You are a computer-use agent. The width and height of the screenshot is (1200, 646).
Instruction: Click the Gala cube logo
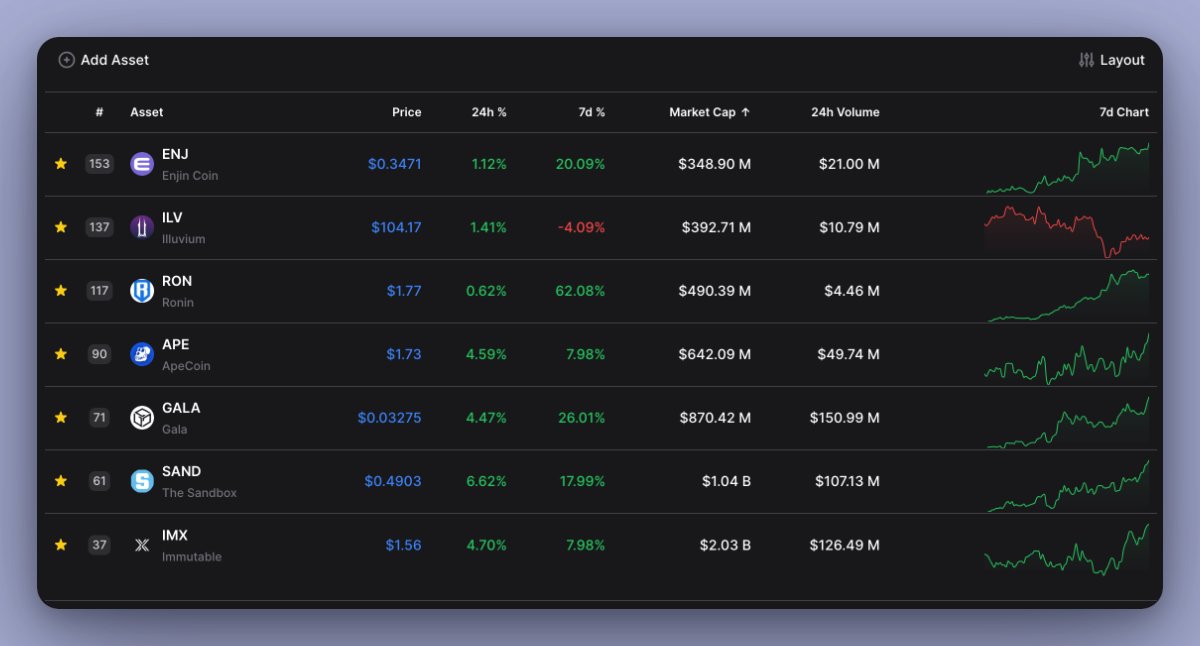coord(140,418)
